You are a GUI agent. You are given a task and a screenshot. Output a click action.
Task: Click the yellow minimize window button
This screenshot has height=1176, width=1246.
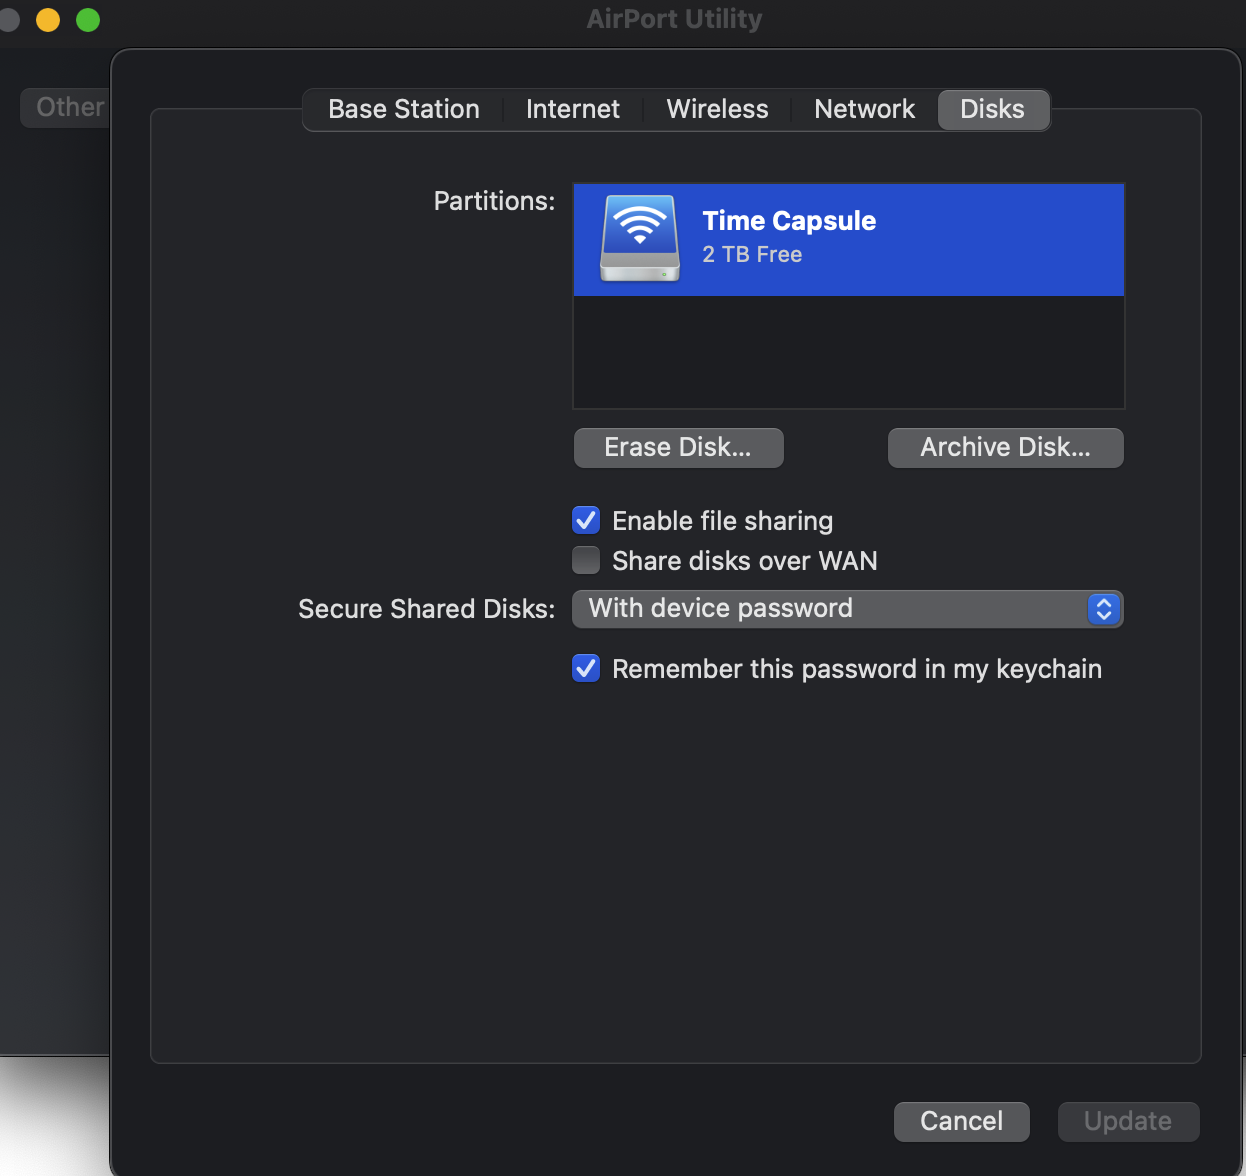coord(48,19)
